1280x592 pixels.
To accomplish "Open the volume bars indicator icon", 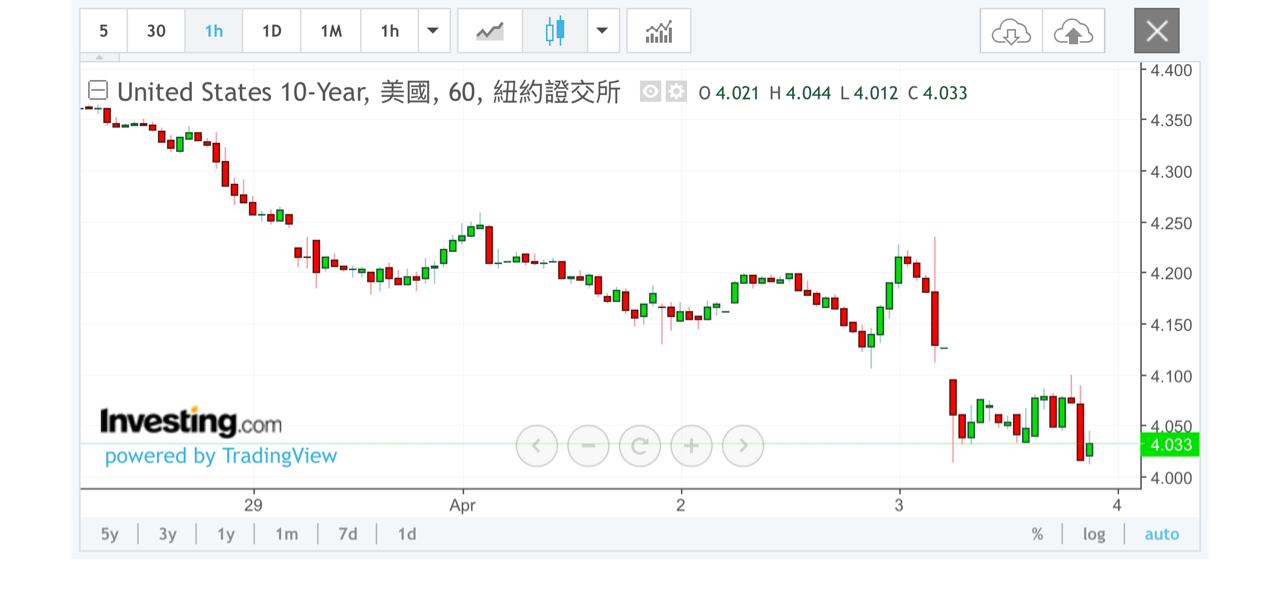I will 658,31.
